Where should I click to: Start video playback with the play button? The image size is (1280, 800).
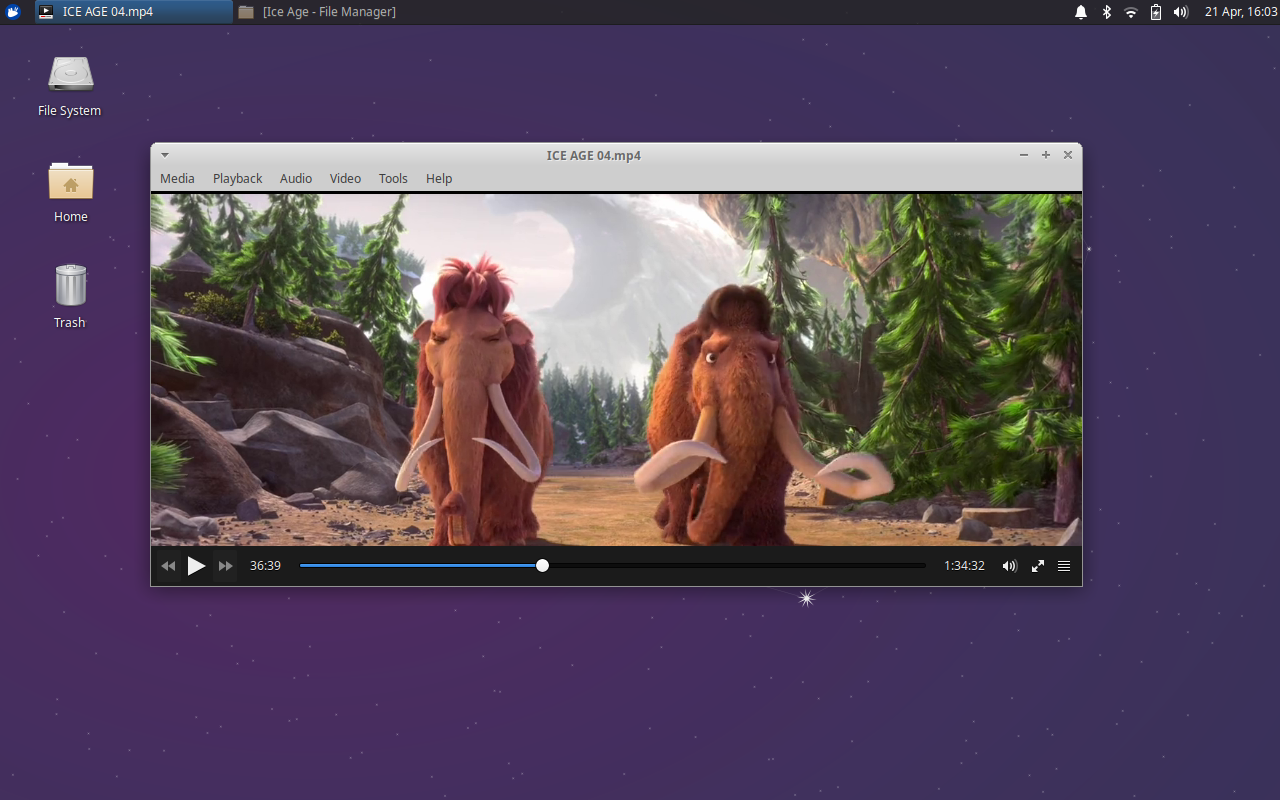click(x=196, y=566)
